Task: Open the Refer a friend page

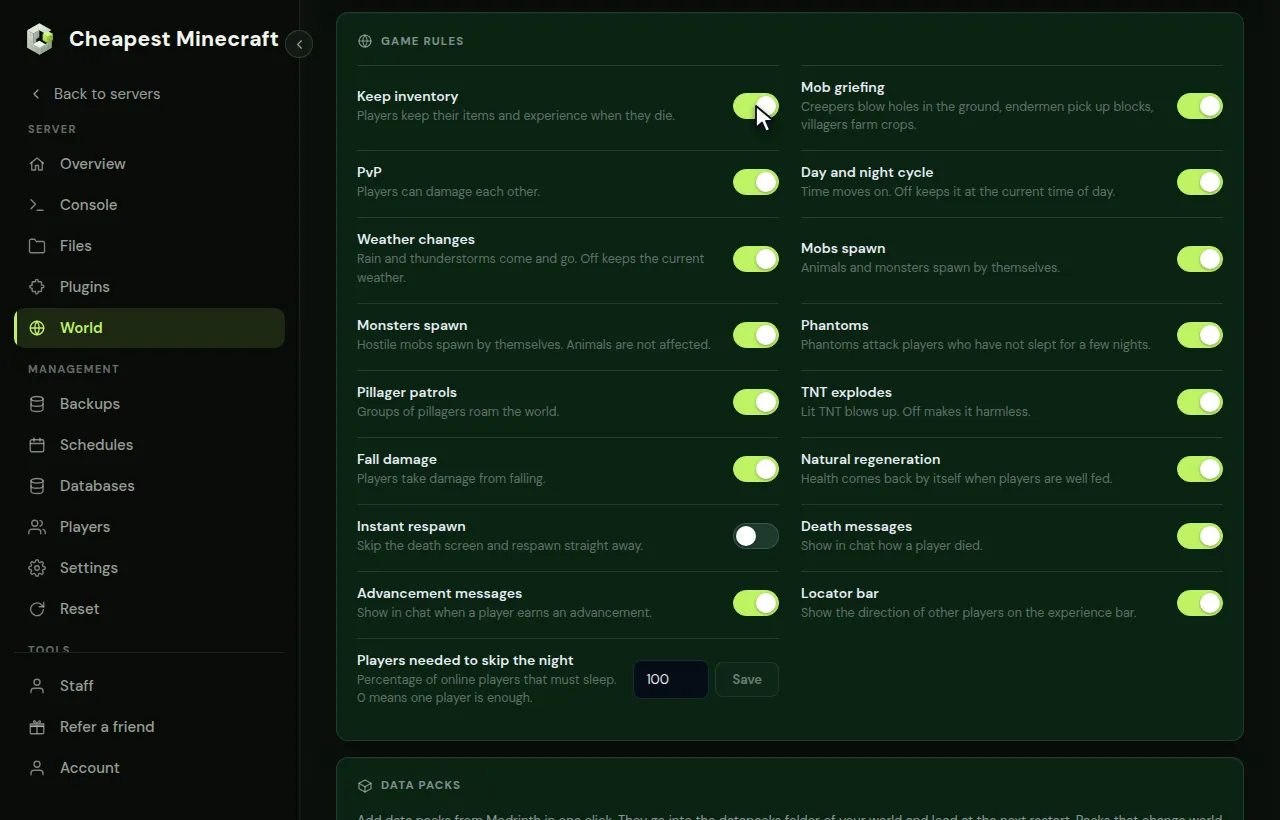Action: (149, 727)
